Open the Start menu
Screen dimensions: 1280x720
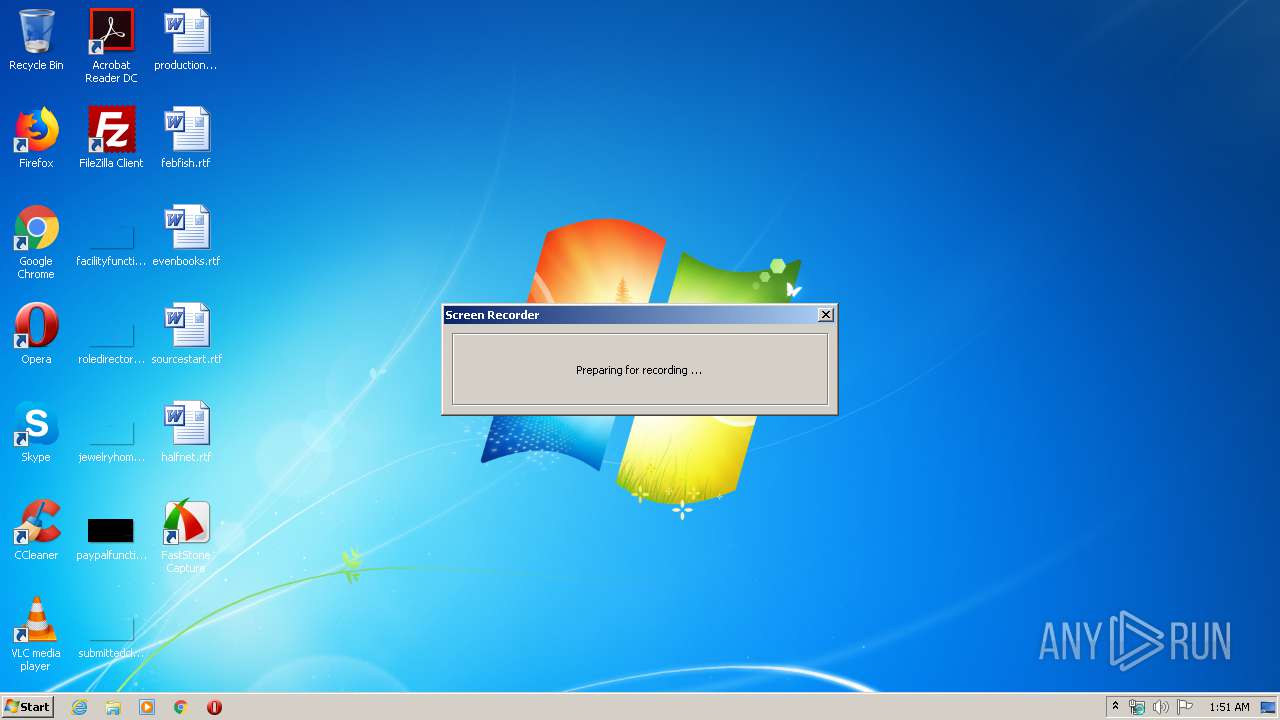click(x=27, y=707)
